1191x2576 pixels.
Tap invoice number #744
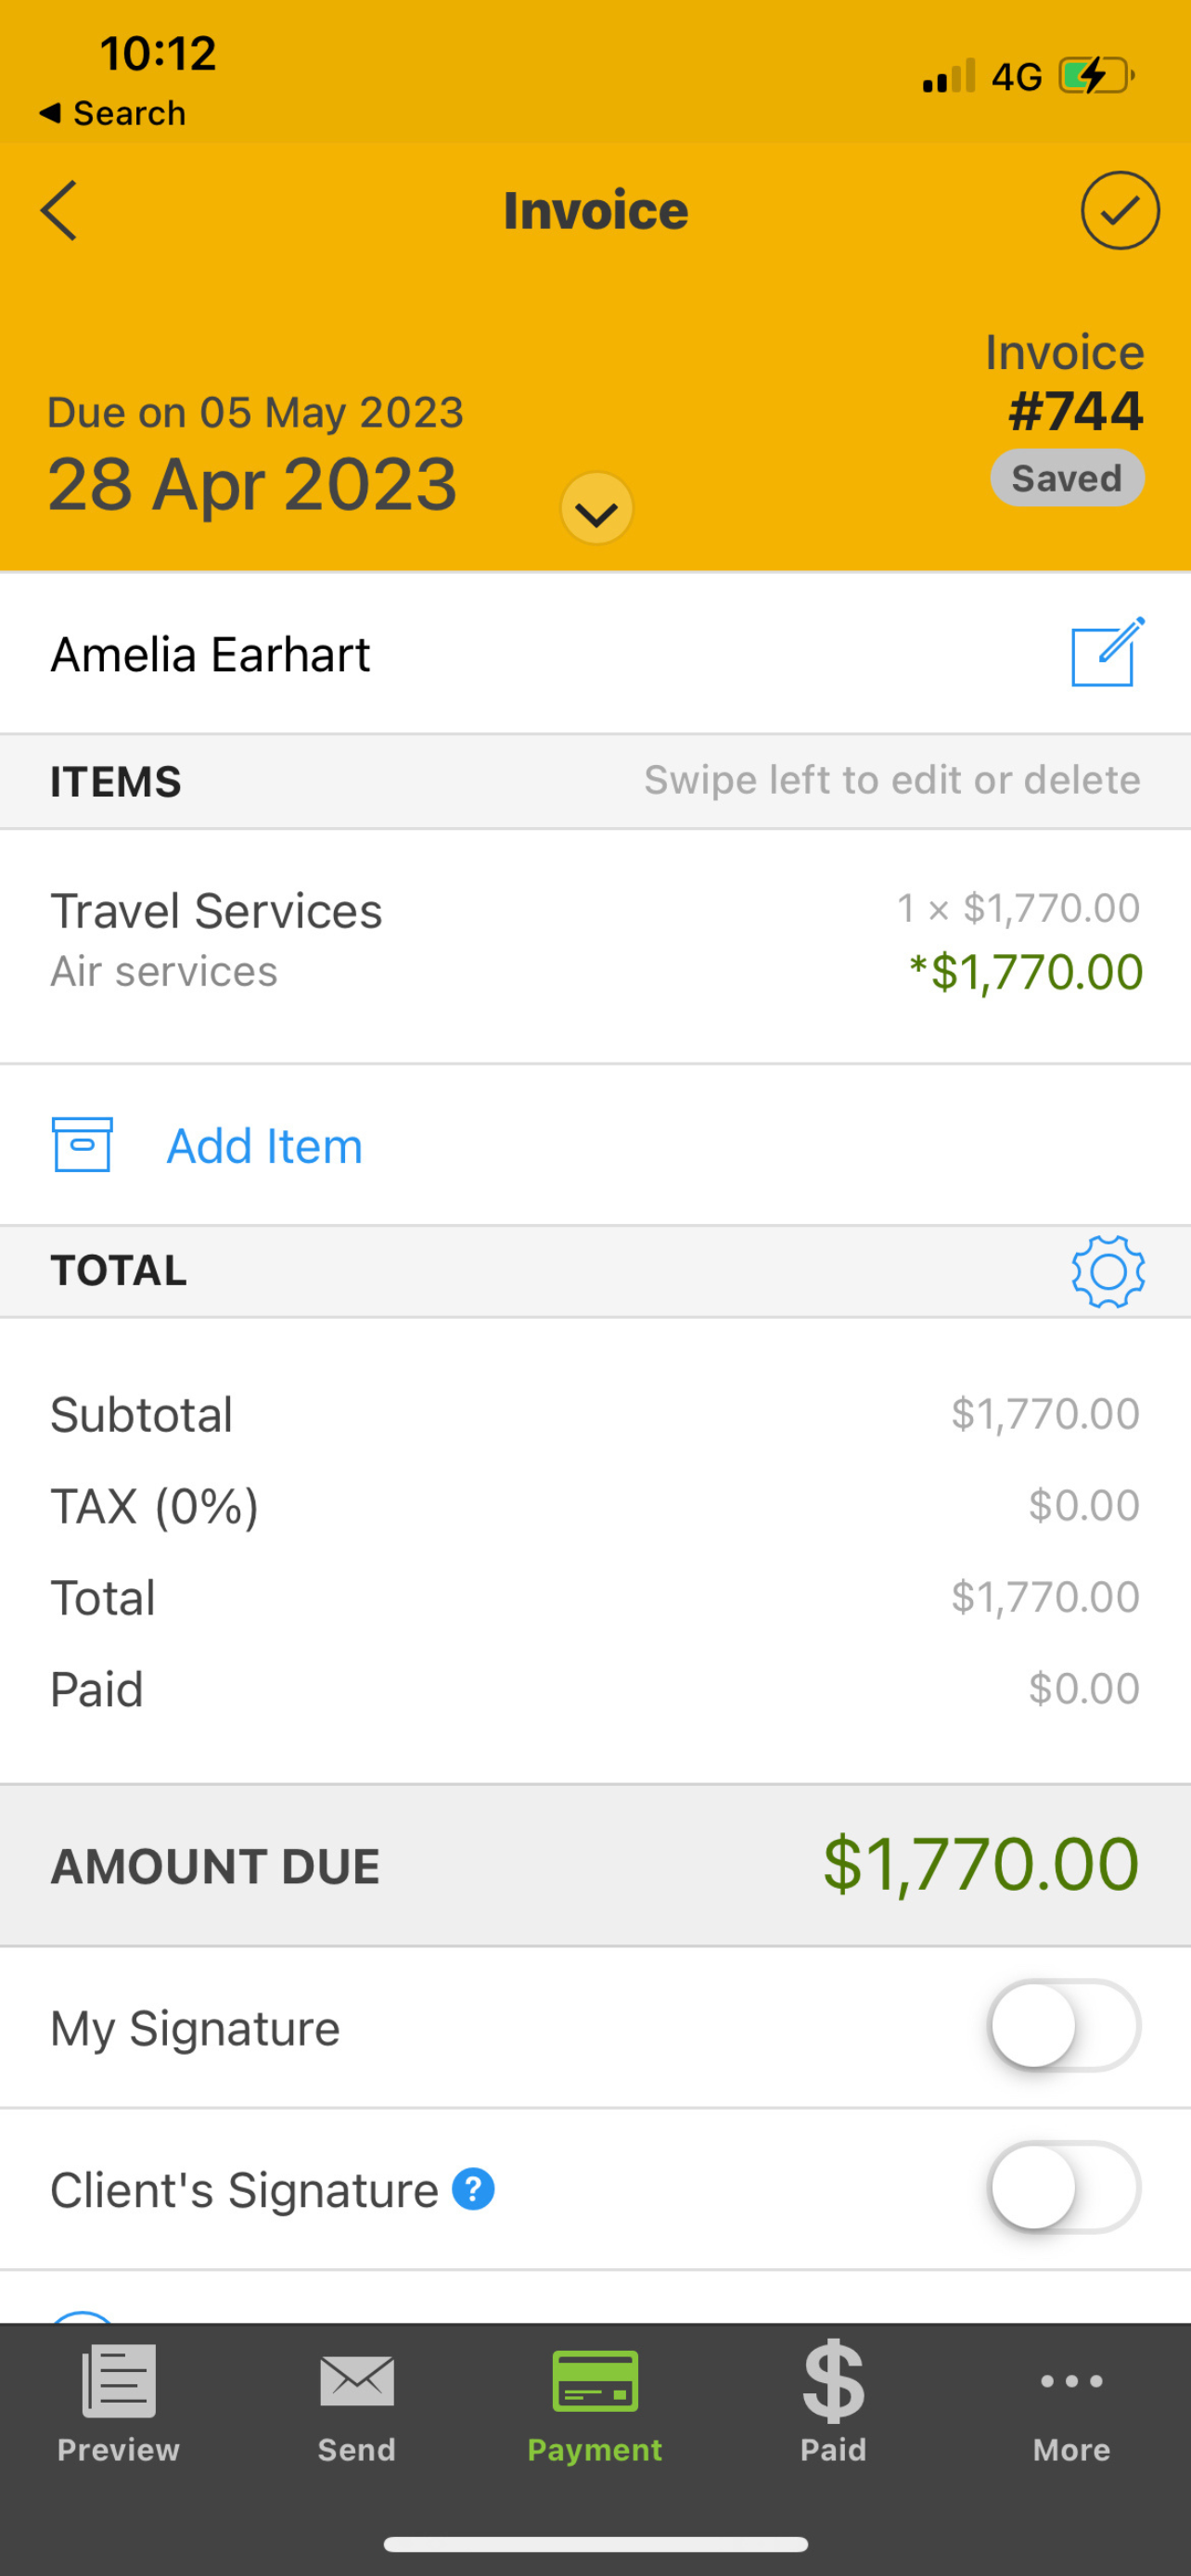point(1076,411)
